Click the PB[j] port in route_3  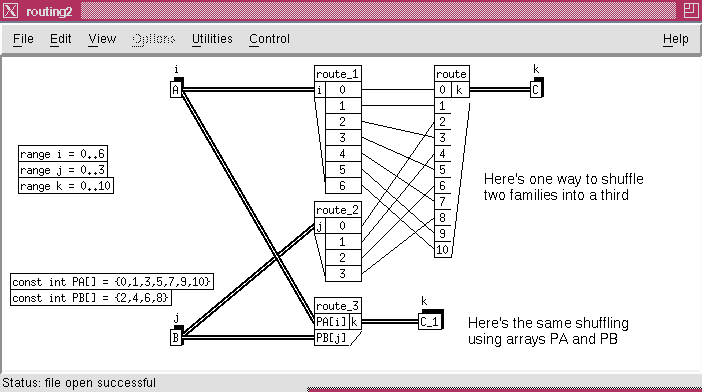(332, 337)
